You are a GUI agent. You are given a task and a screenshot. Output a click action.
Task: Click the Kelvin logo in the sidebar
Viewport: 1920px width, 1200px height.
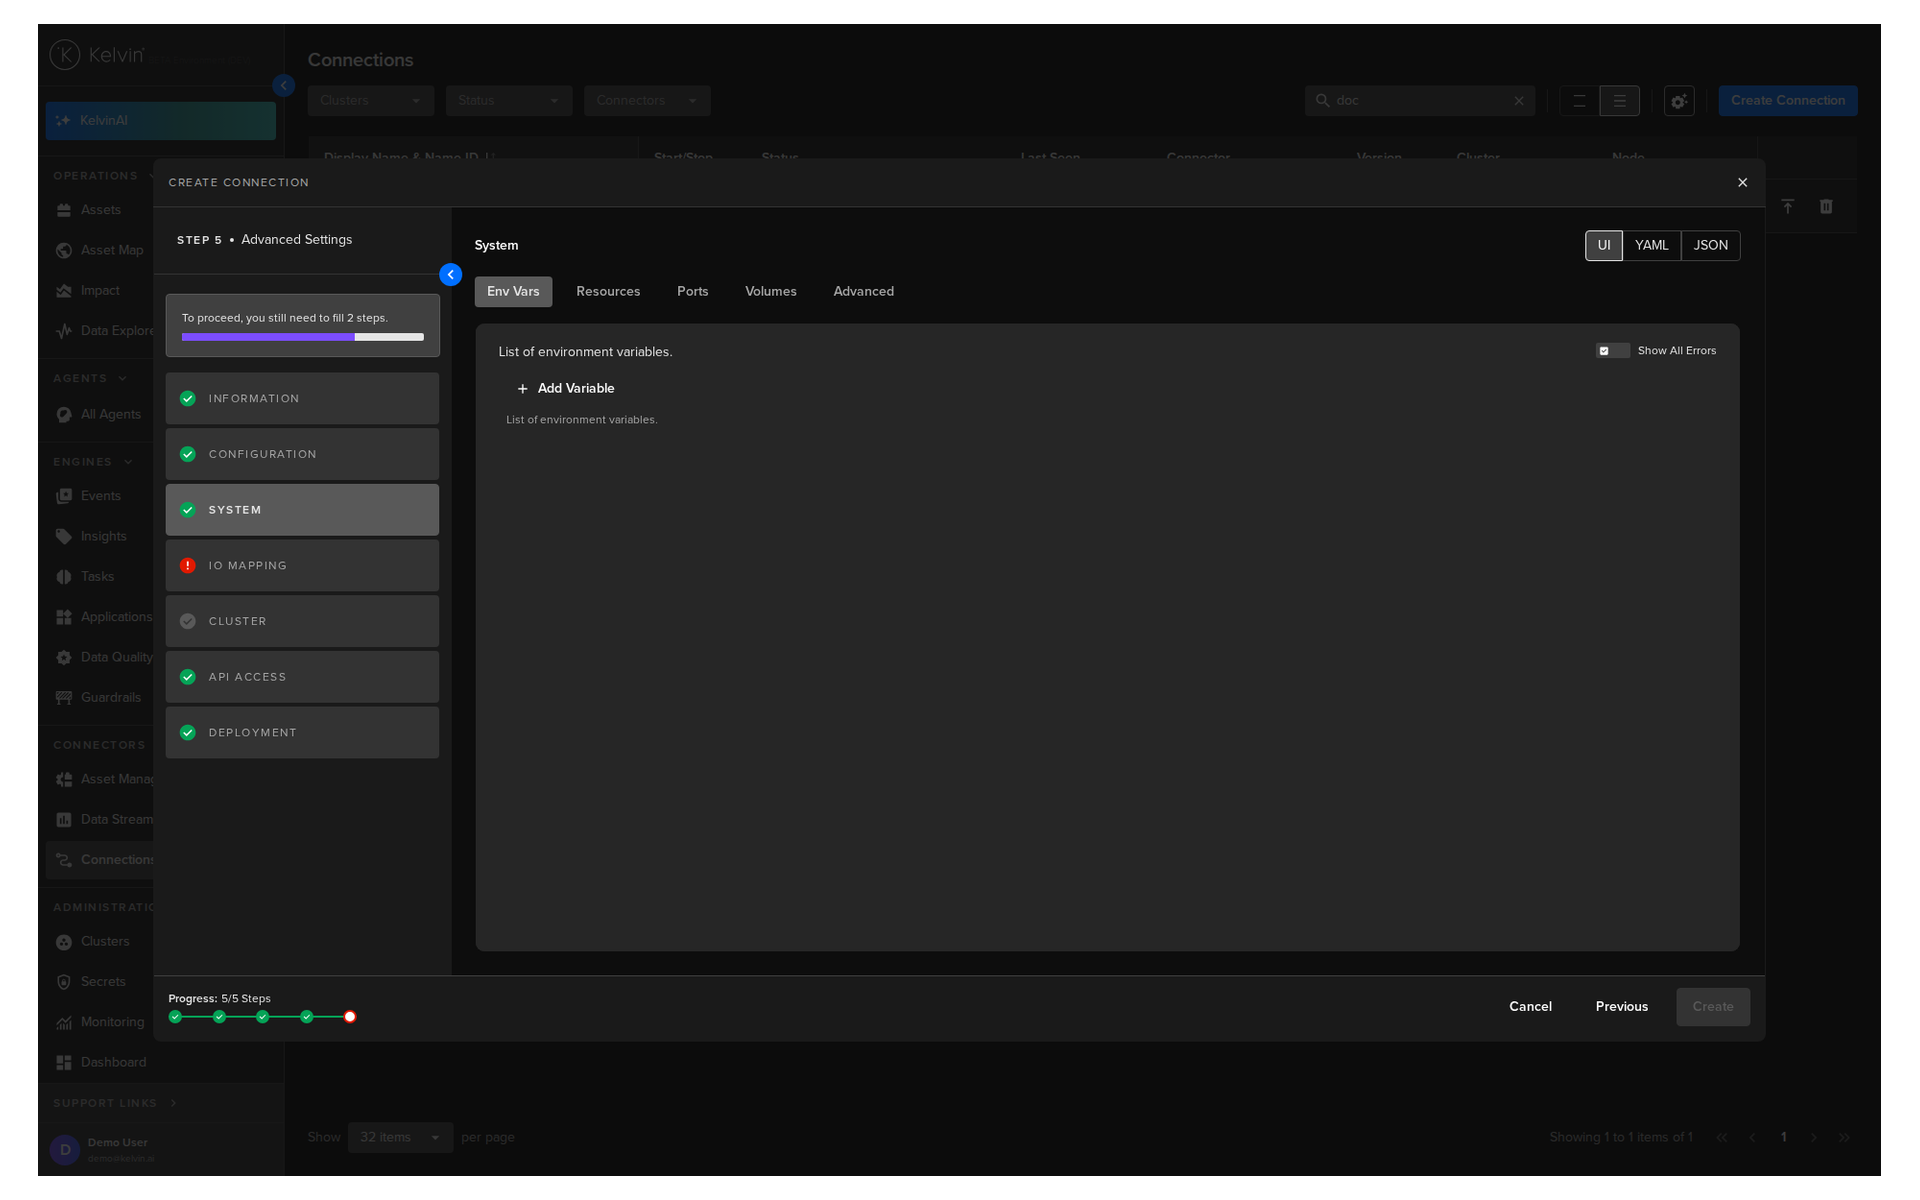[97, 55]
